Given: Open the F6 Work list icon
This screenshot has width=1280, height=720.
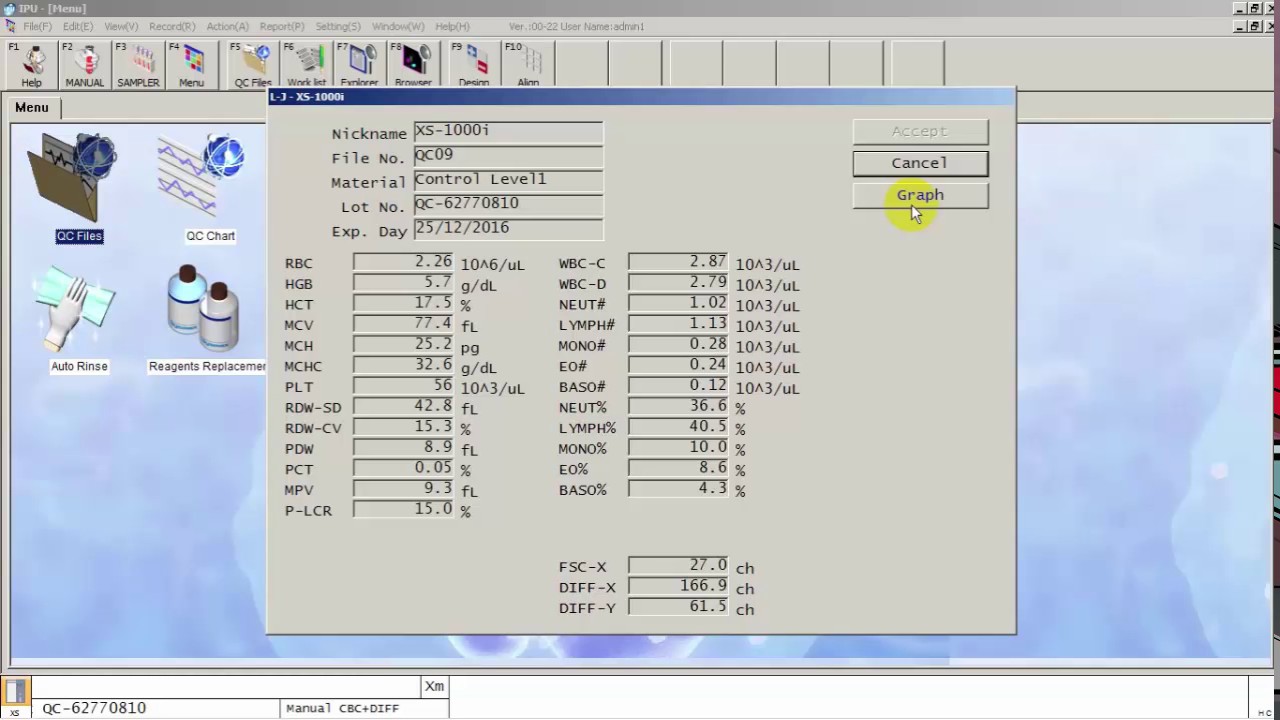Looking at the screenshot, I should [x=306, y=65].
